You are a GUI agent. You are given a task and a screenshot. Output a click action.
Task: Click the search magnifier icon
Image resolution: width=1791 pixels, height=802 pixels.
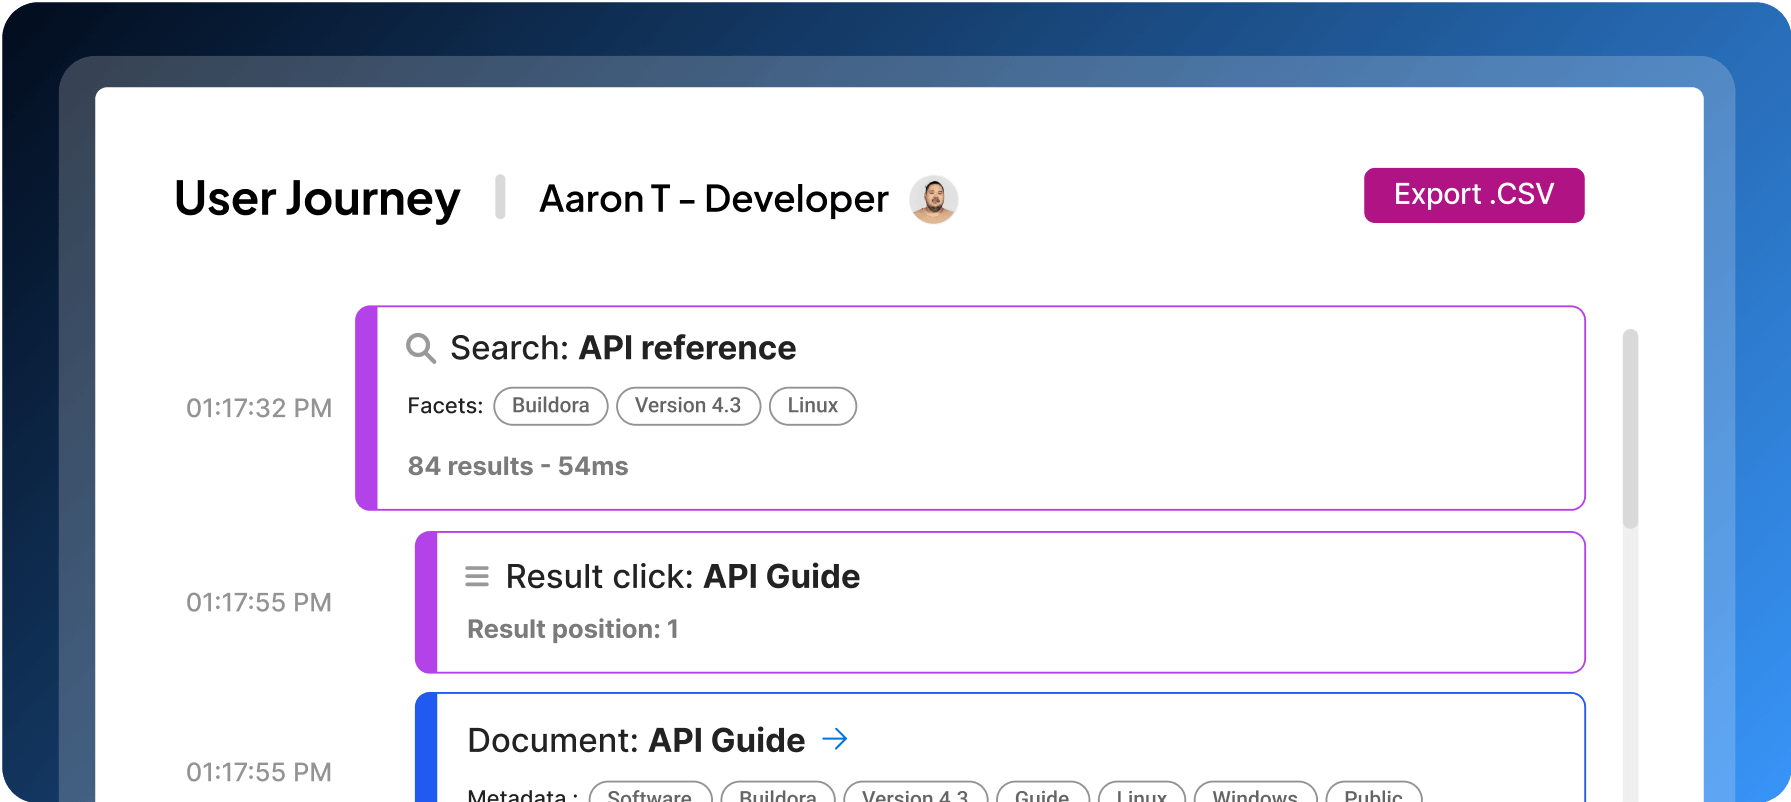pos(420,348)
